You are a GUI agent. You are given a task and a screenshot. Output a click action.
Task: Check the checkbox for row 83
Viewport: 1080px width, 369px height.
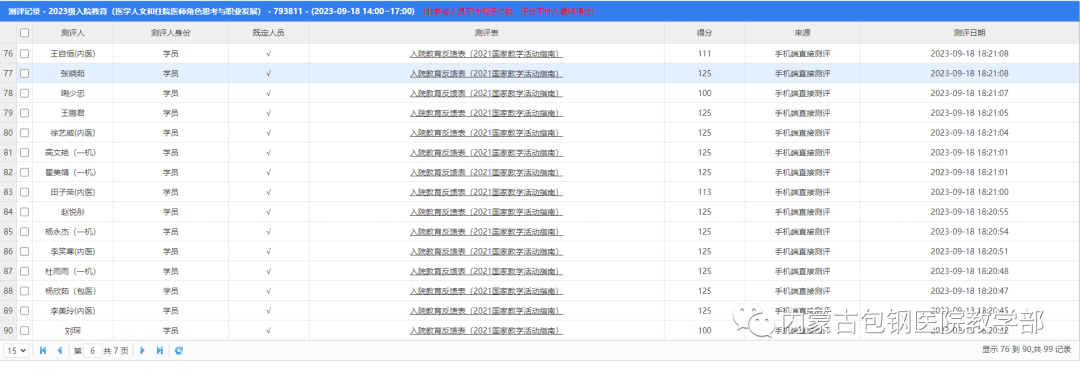pyautogui.click(x=25, y=192)
